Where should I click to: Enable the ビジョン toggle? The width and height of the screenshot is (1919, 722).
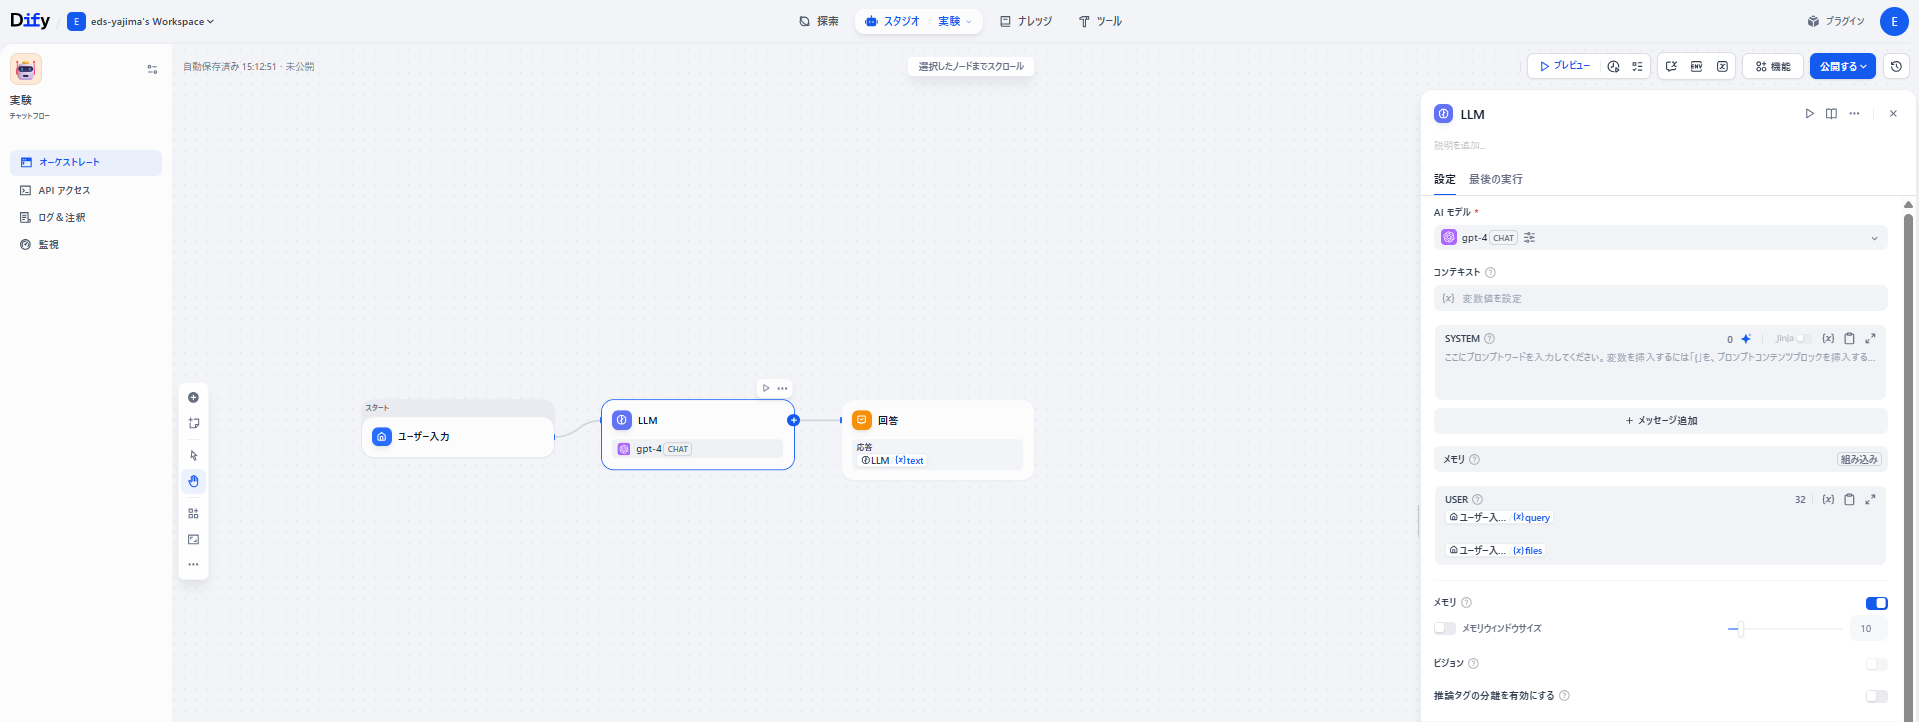pos(1876,664)
